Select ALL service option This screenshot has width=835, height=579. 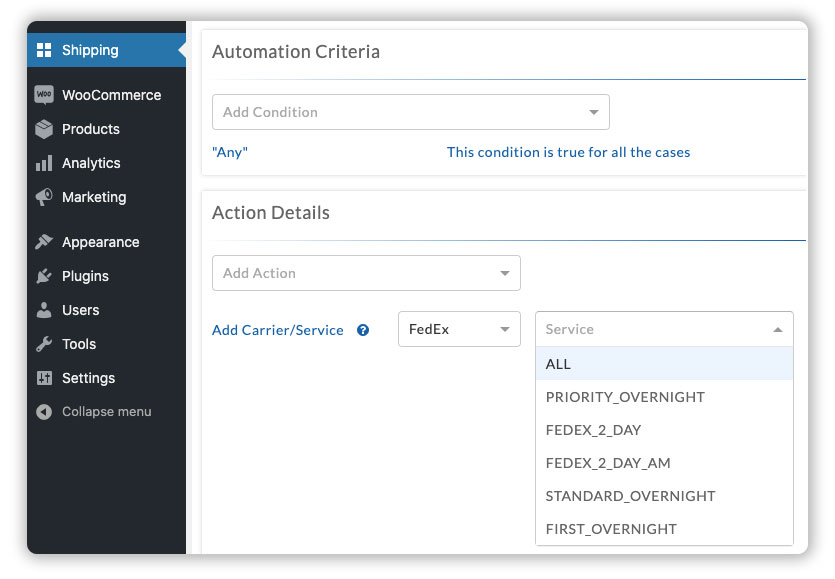tap(664, 364)
